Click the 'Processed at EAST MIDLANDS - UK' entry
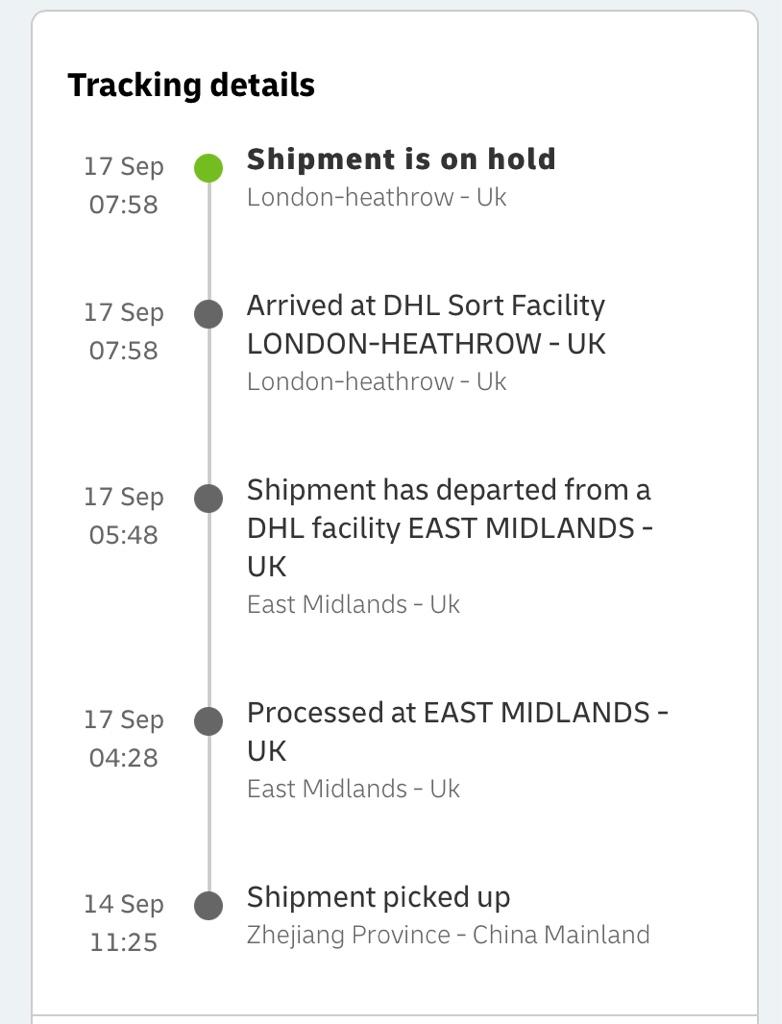Image resolution: width=782 pixels, height=1024 pixels. pyautogui.click(x=457, y=731)
